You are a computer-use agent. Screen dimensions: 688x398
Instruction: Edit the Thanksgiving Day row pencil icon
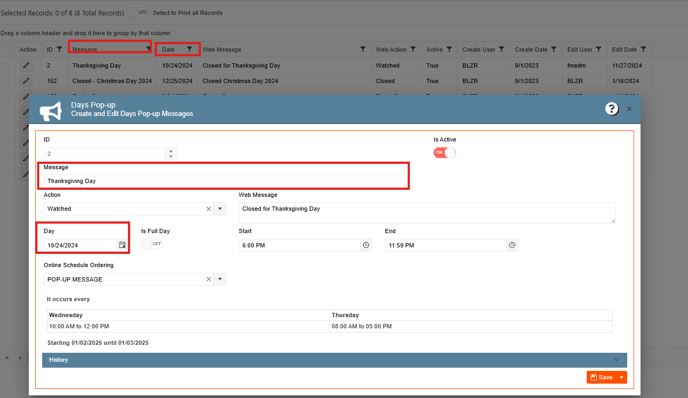[x=26, y=65]
